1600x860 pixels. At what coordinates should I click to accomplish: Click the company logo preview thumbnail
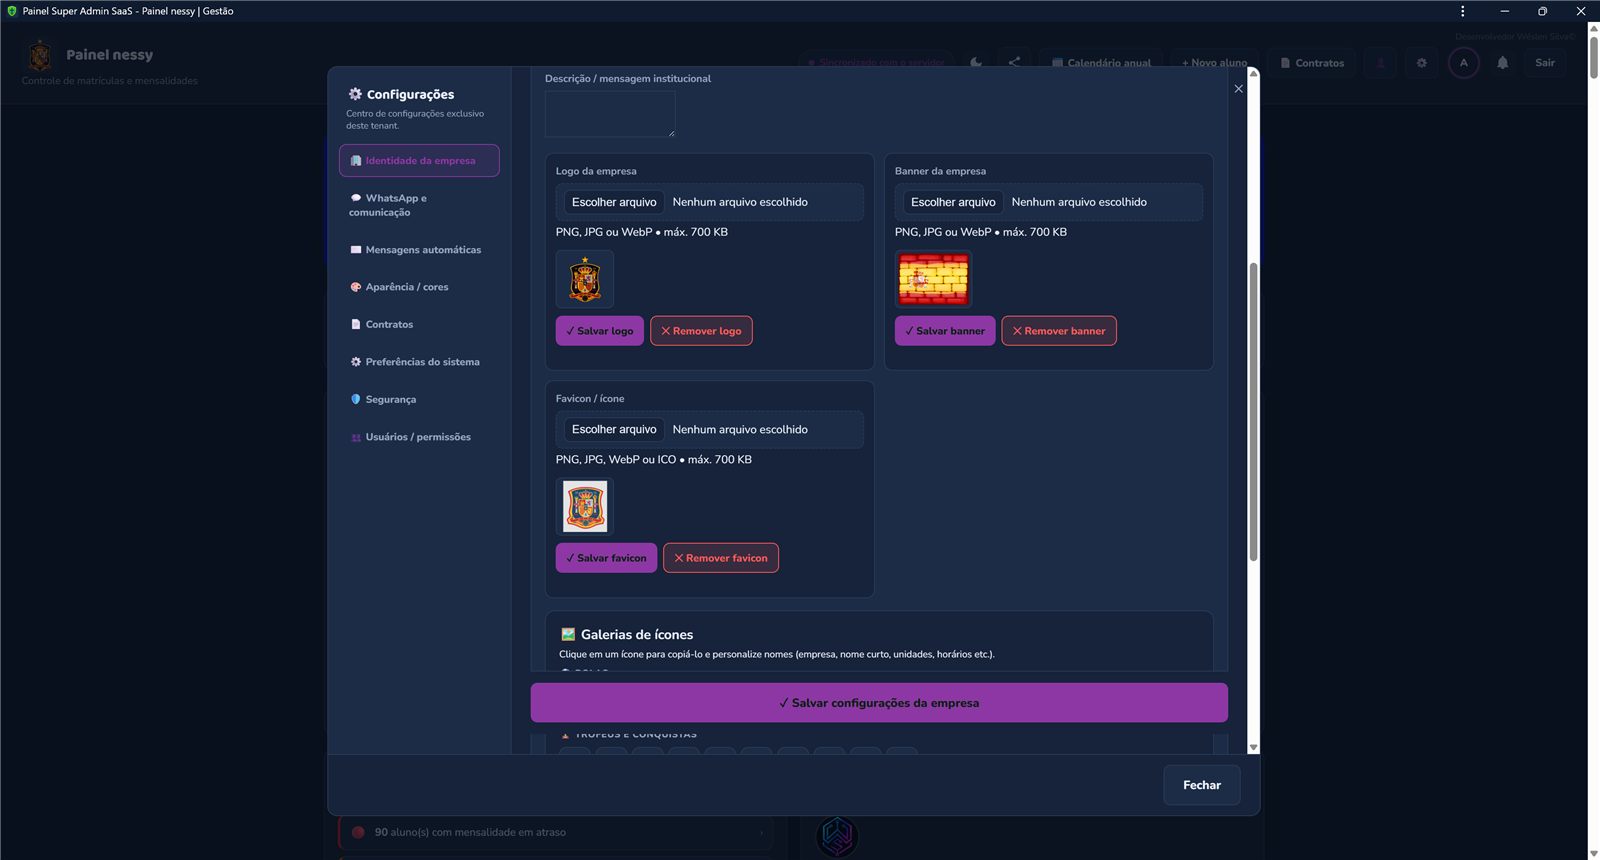pyautogui.click(x=585, y=279)
